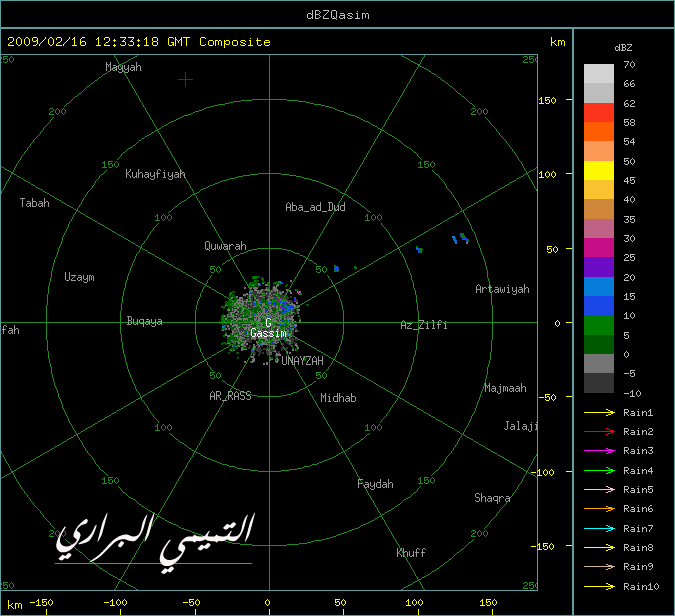The image size is (675, 616).
Task: Click the Rain2 red arrow legend
Action: pos(599,431)
